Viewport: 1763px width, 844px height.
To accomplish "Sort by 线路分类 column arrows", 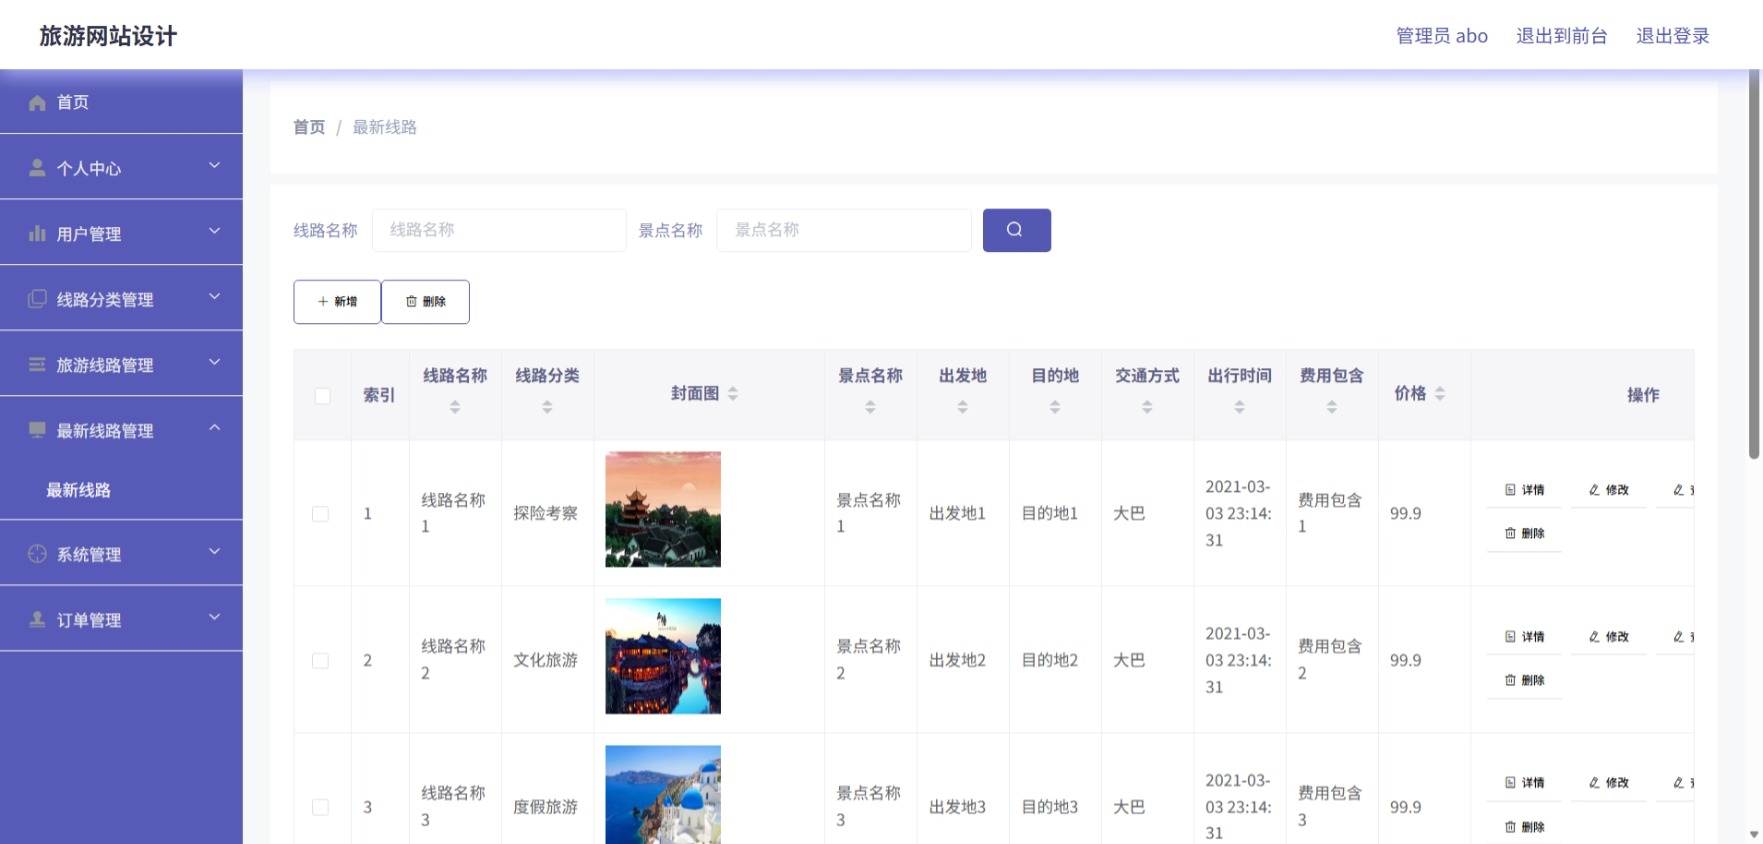I will coord(547,407).
